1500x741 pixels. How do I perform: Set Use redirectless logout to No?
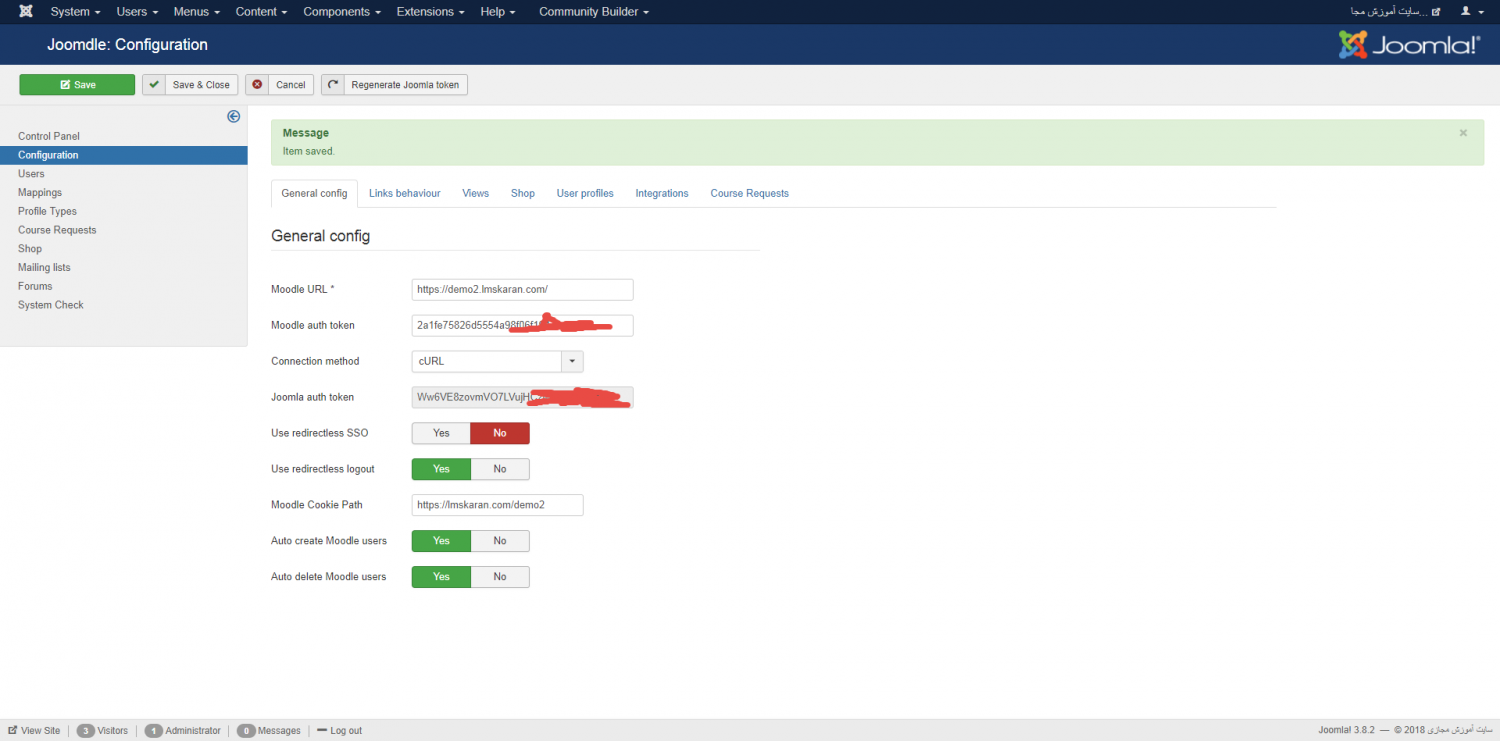(x=499, y=469)
